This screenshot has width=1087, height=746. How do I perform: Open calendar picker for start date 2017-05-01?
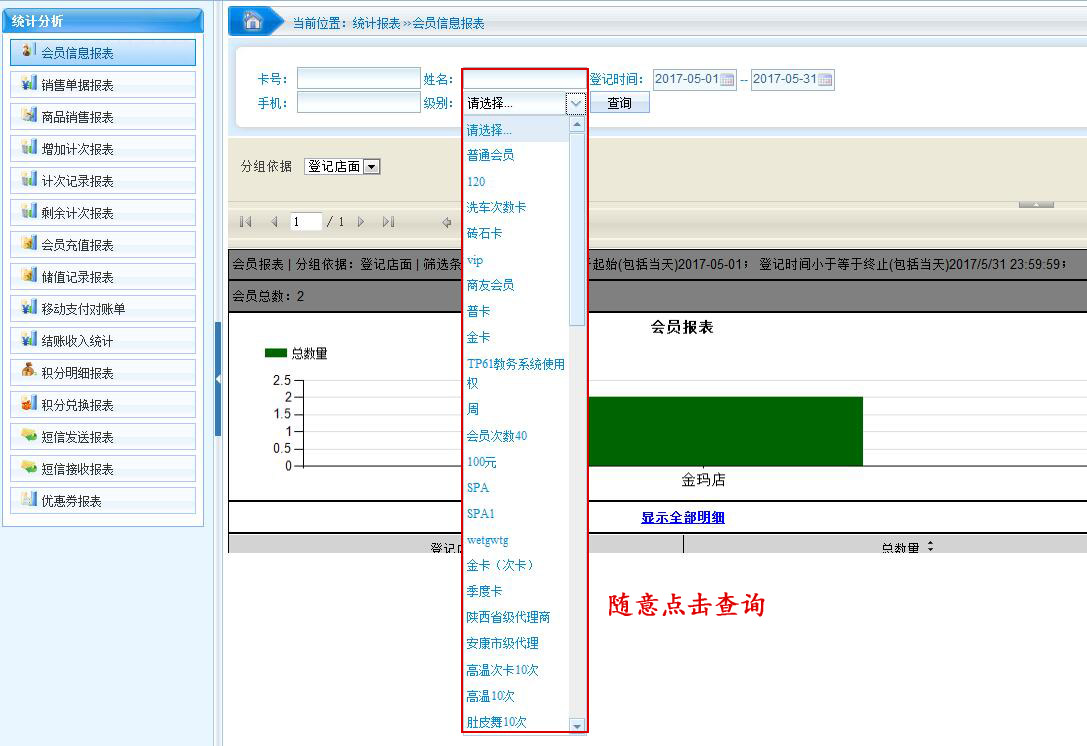(727, 80)
